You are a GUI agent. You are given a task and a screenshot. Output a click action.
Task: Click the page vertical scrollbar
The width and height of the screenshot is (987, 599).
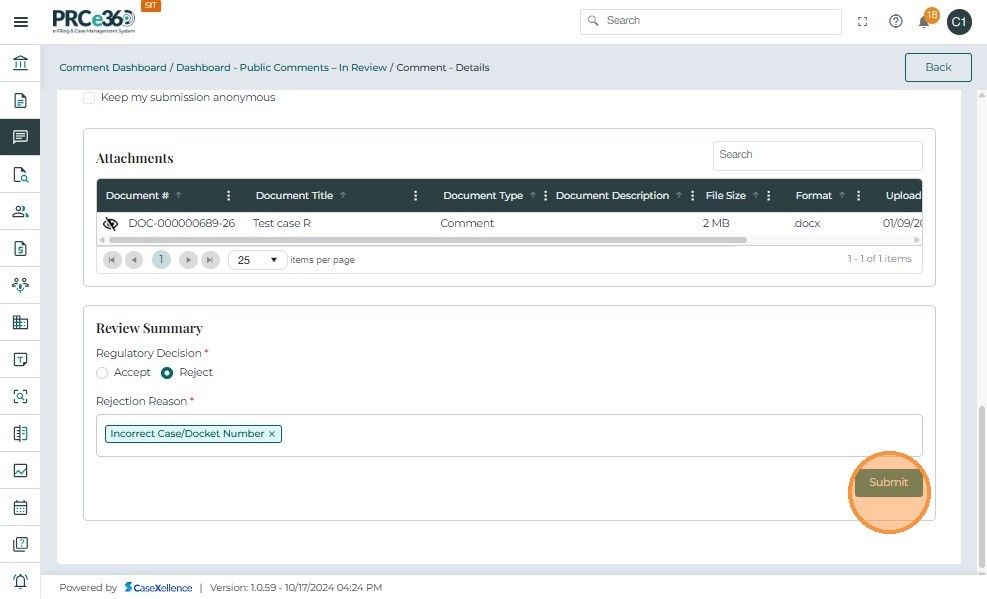[x=981, y=487]
